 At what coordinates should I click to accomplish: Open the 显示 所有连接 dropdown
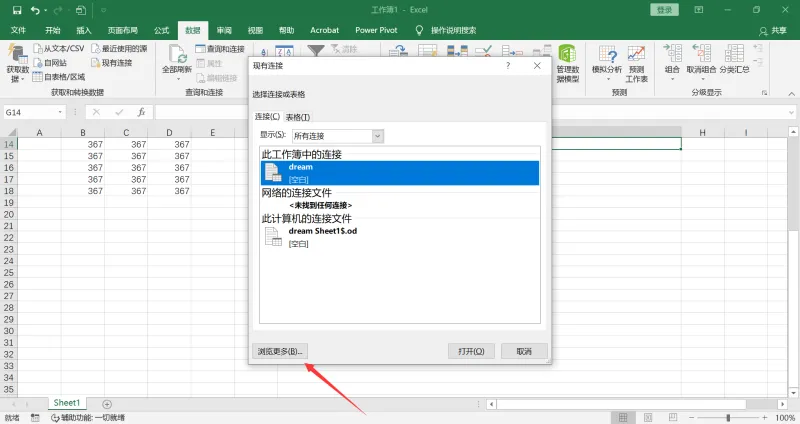[x=378, y=136]
